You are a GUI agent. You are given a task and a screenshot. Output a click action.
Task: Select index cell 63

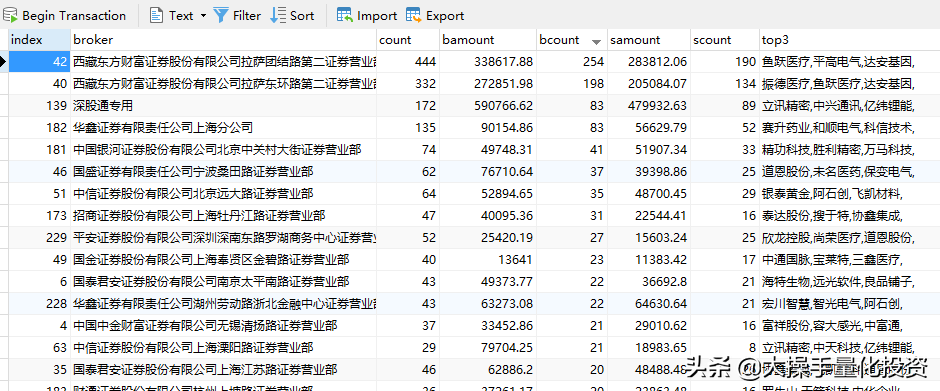[x=40, y=348]
